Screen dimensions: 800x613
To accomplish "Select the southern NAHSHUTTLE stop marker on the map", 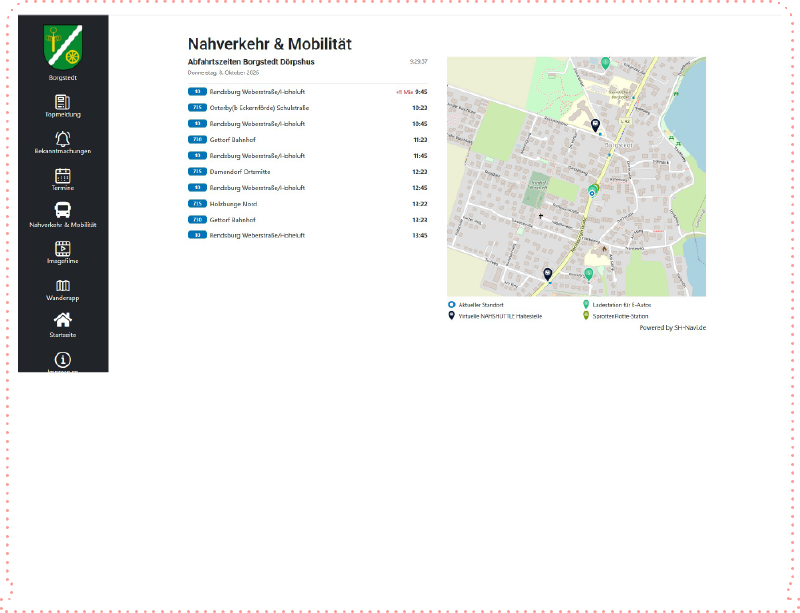I will pos(548,275).
